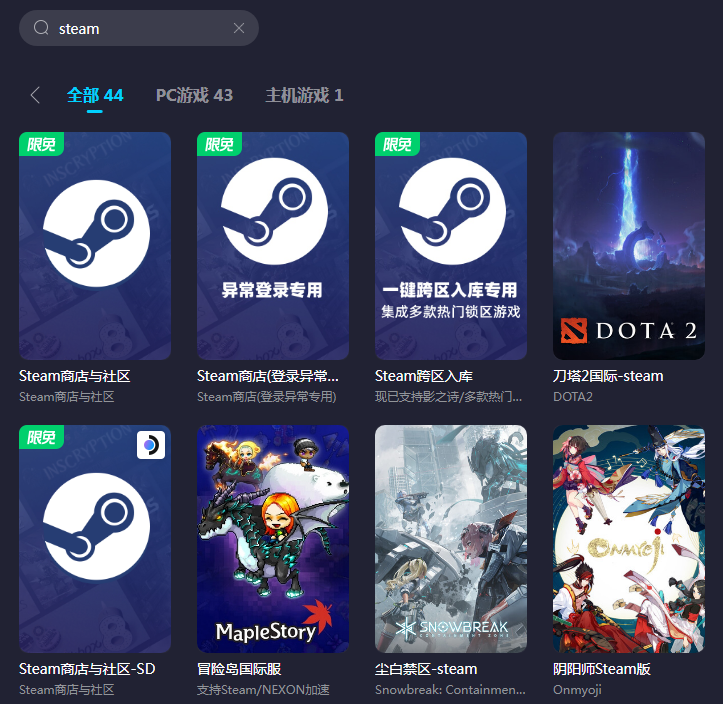The width and height of the screenshot is (723, 704).
Task: Open the Steam商店与社区-SD cover card
Action: point(95,538)
